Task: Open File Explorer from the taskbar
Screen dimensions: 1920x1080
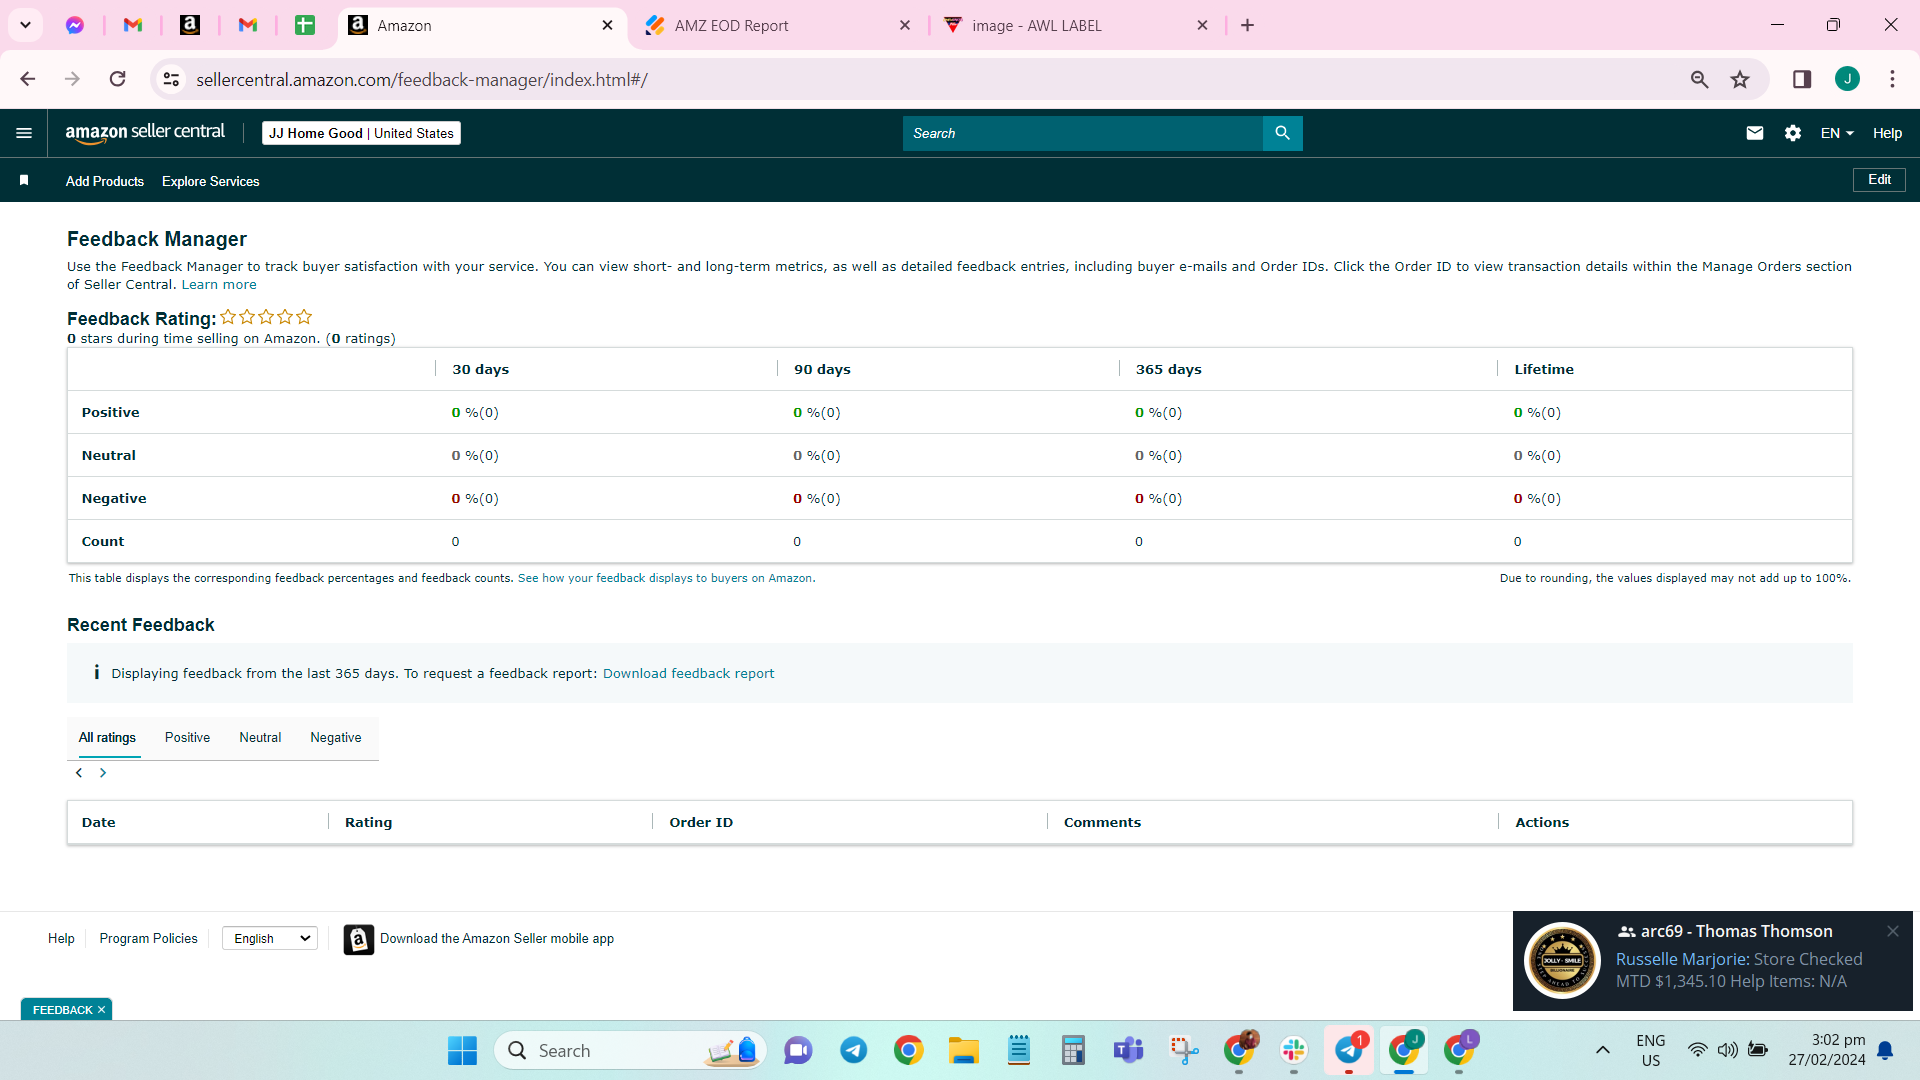Action: point(964,1050)
